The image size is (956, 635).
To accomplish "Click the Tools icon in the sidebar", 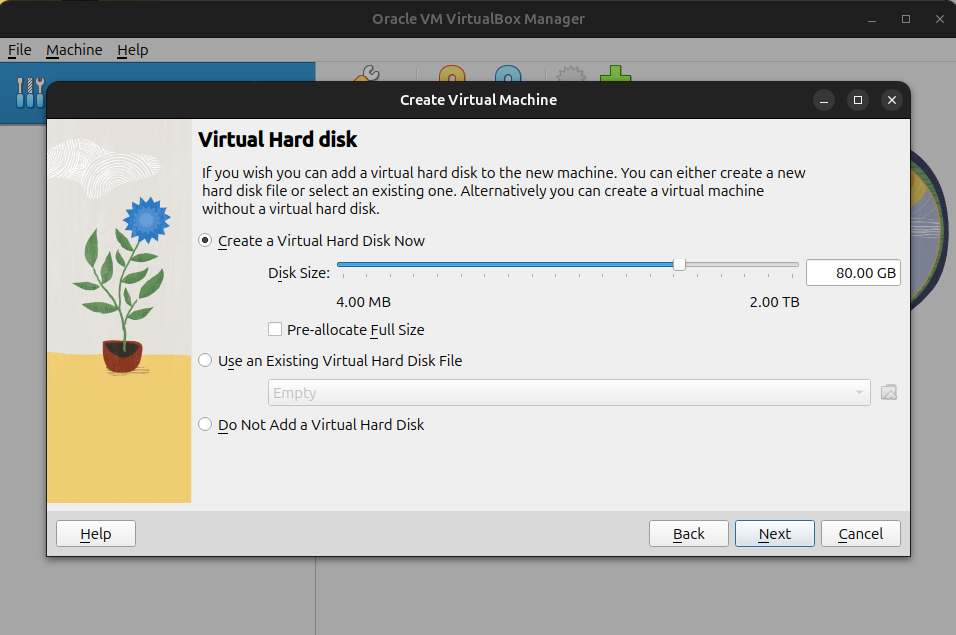I will click(x=30, y=92).
